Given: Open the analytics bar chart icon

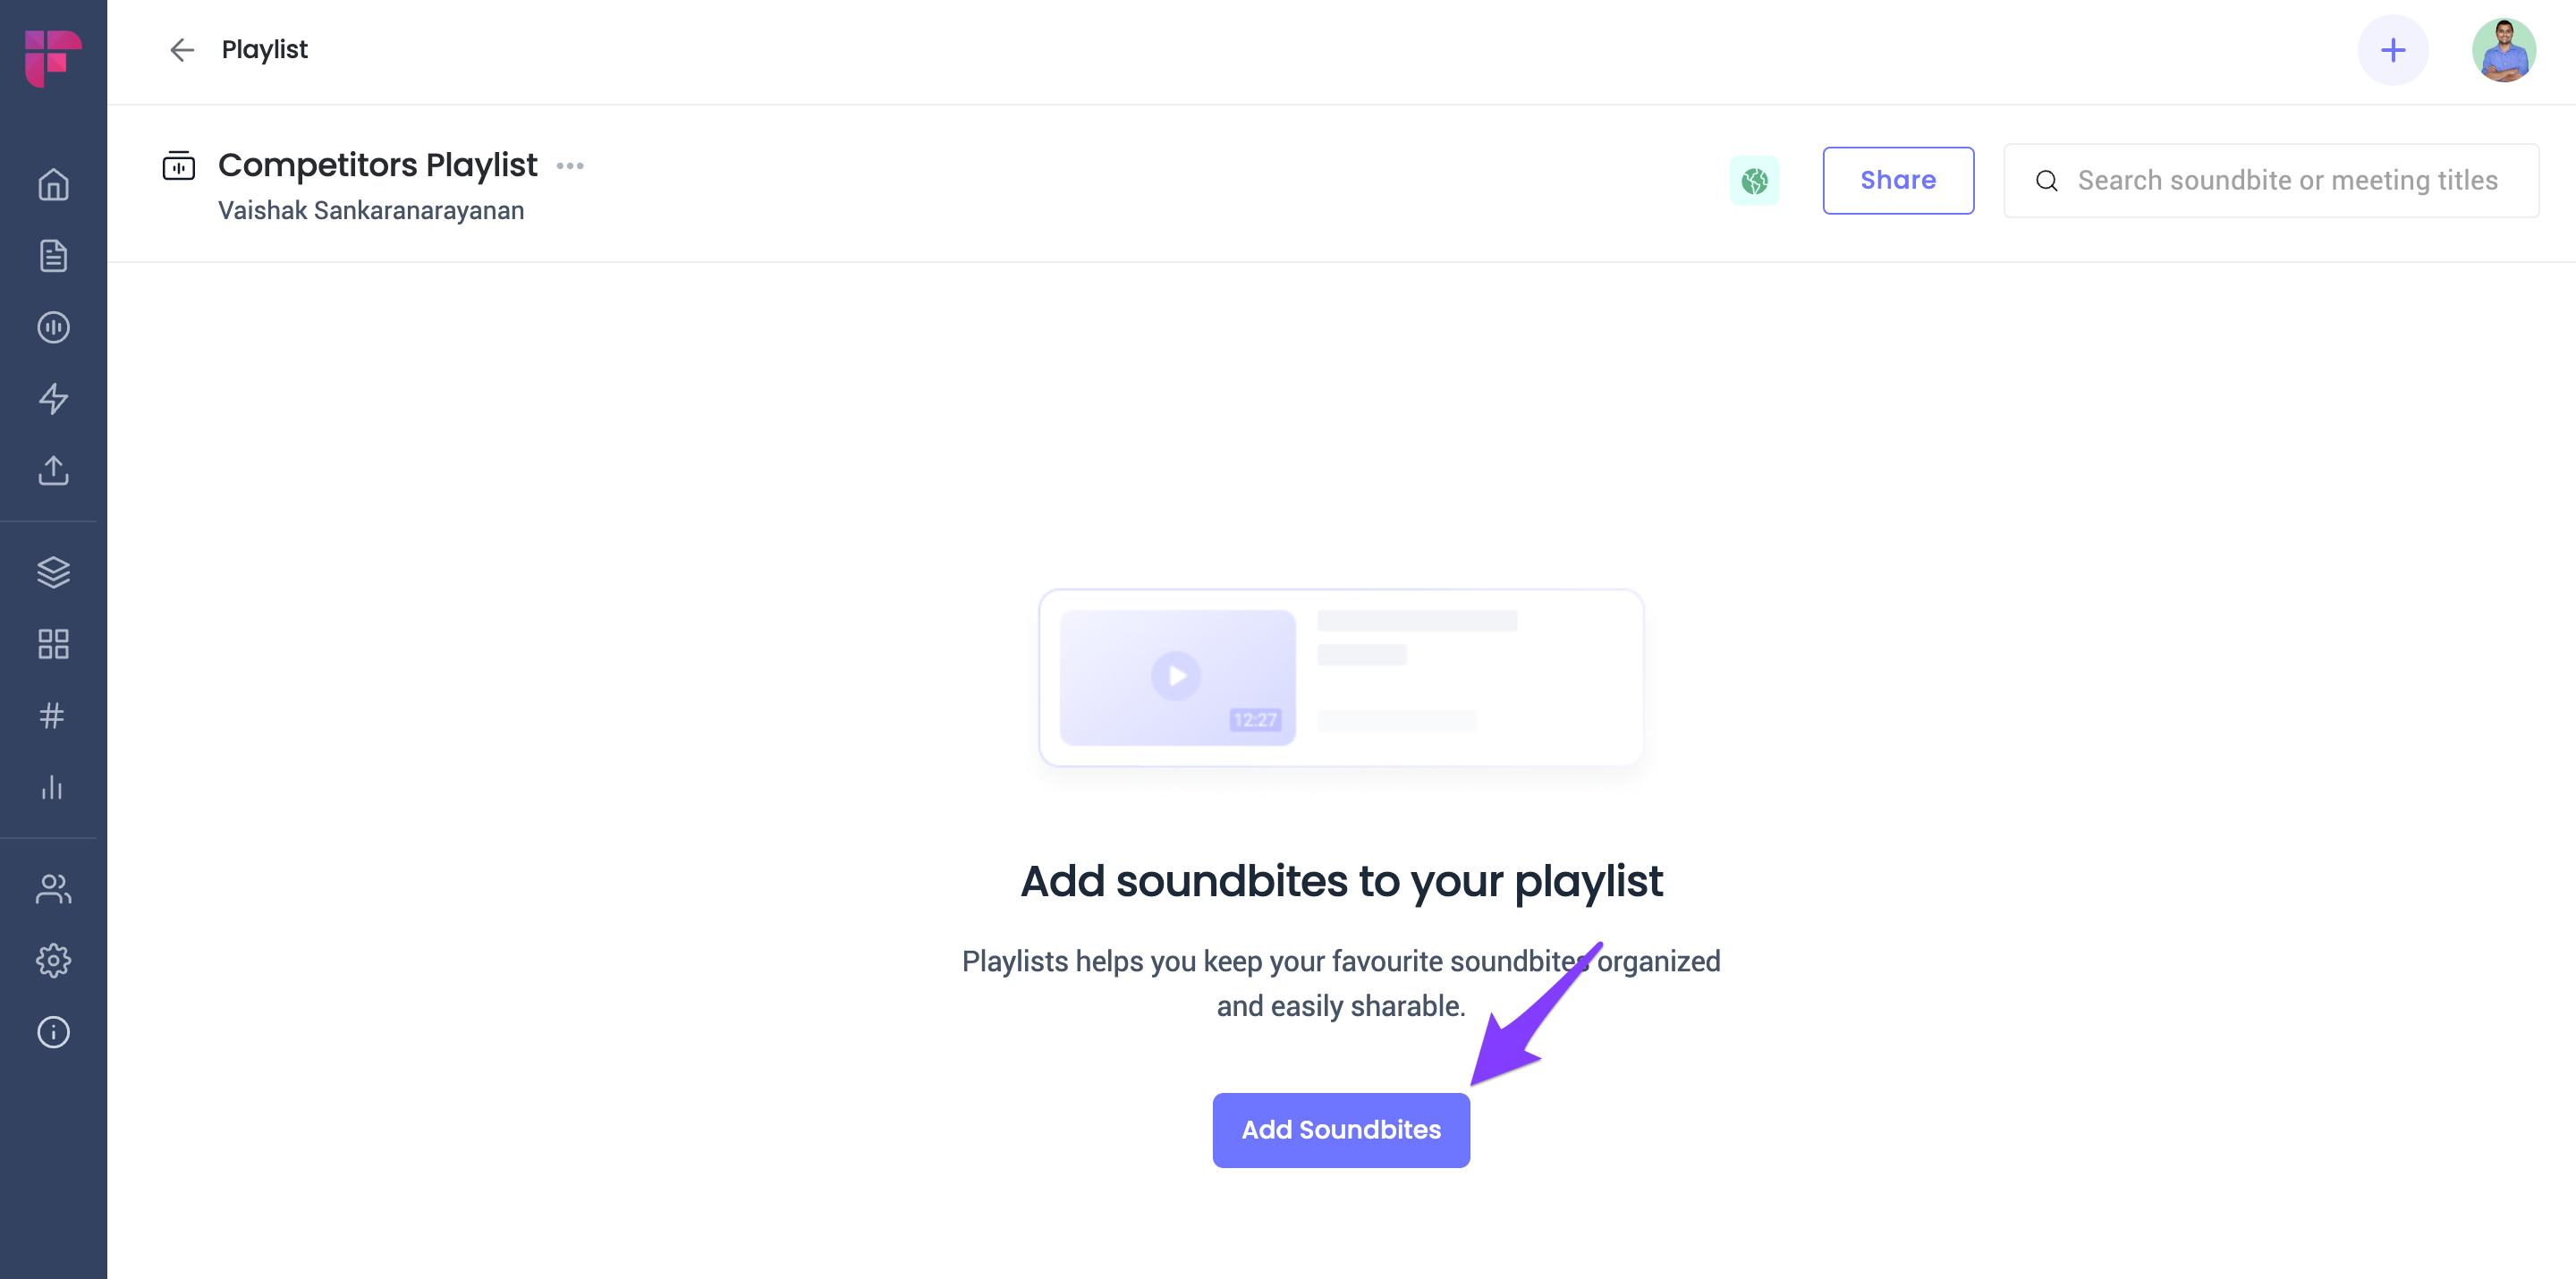Looking at the screenshot, I should click(x=53, y=787).
